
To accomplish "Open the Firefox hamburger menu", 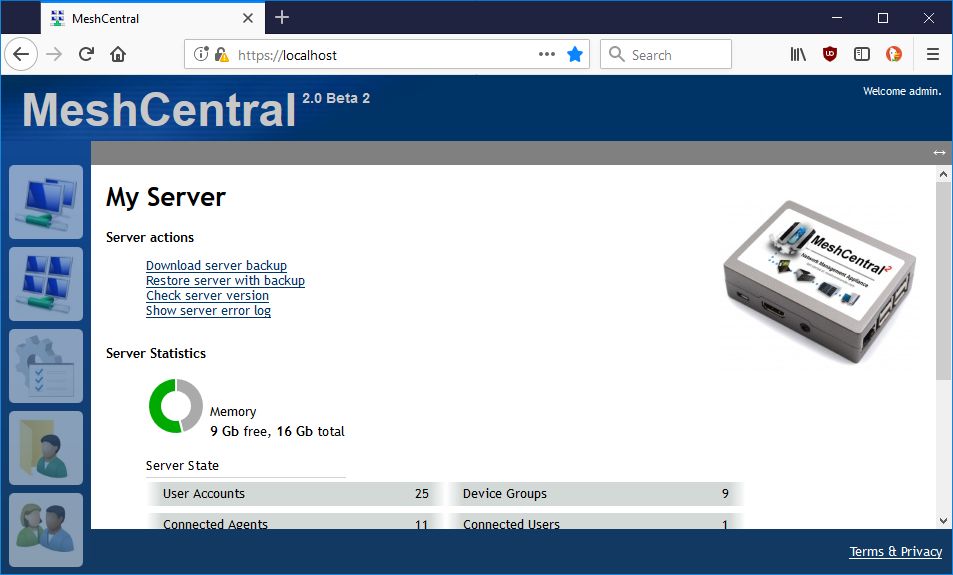I will pyautogui.click(x=932, y=55).
